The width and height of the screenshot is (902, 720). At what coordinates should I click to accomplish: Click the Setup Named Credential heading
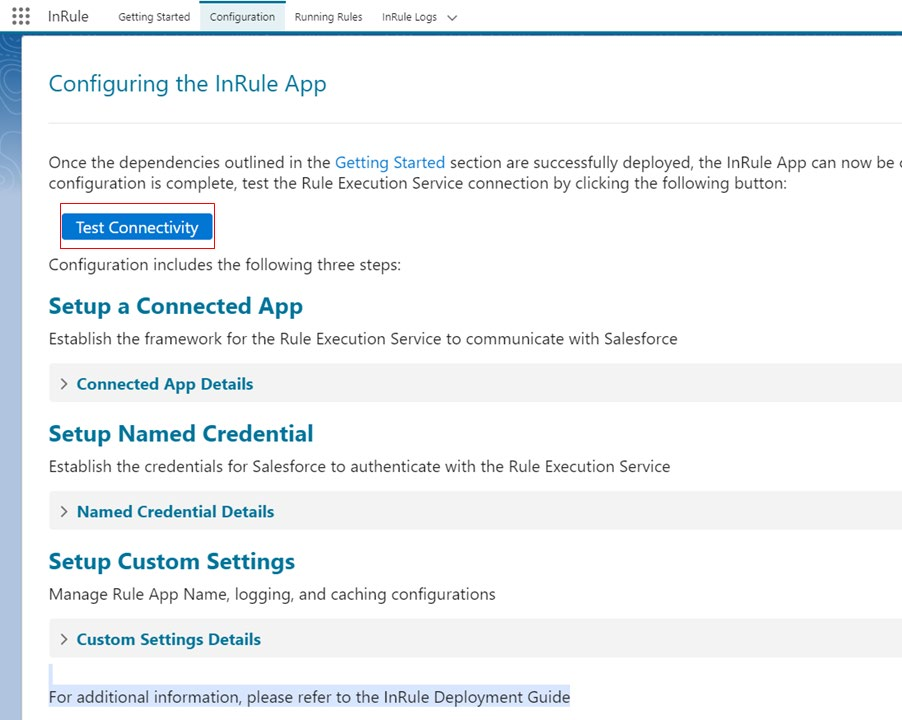click(x=181, y=434)
